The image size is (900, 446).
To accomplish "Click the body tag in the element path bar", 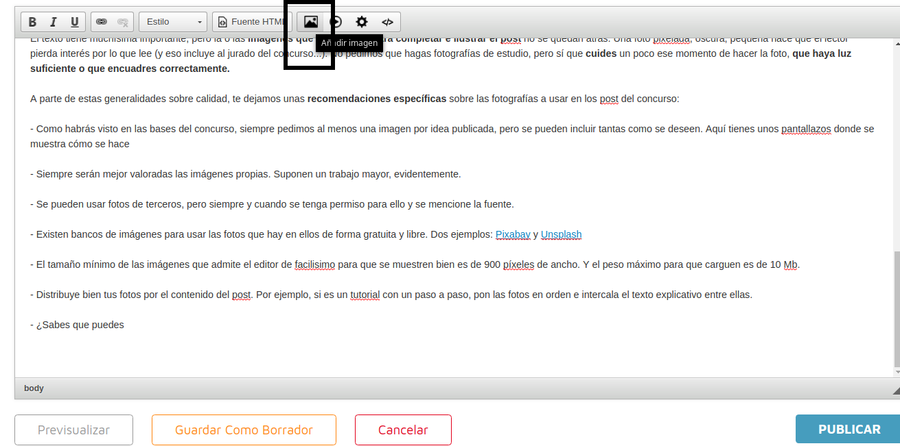I will (33, 388).
